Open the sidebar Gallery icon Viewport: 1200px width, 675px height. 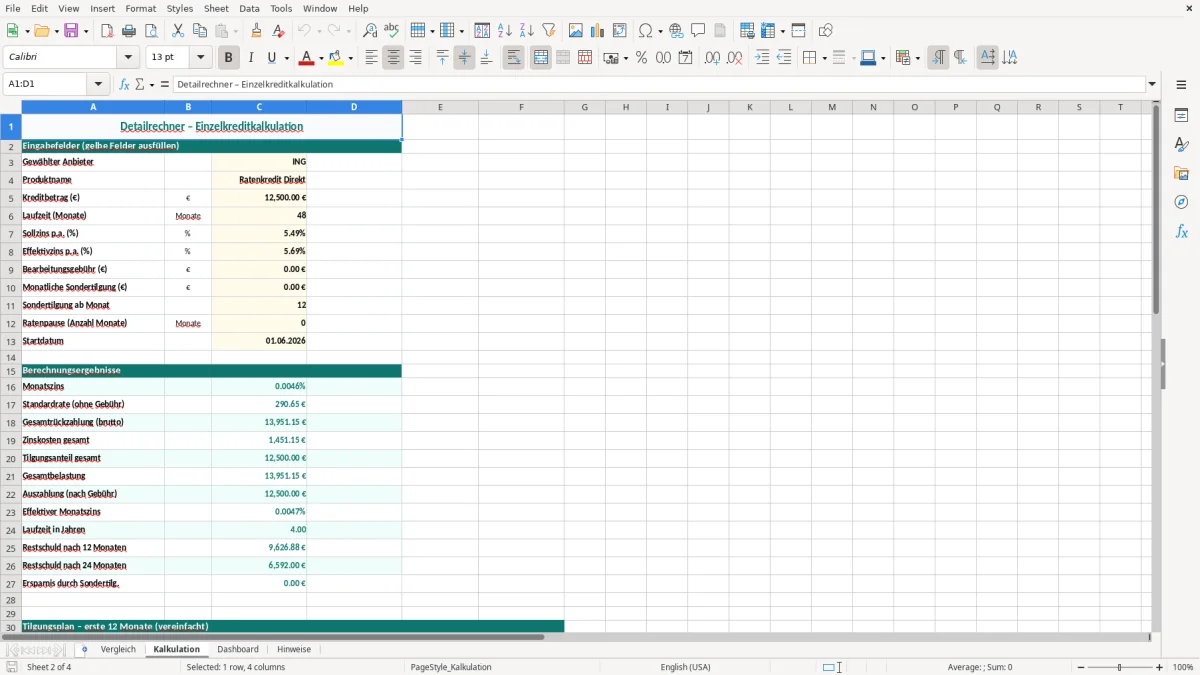[x=1181, y=174]
